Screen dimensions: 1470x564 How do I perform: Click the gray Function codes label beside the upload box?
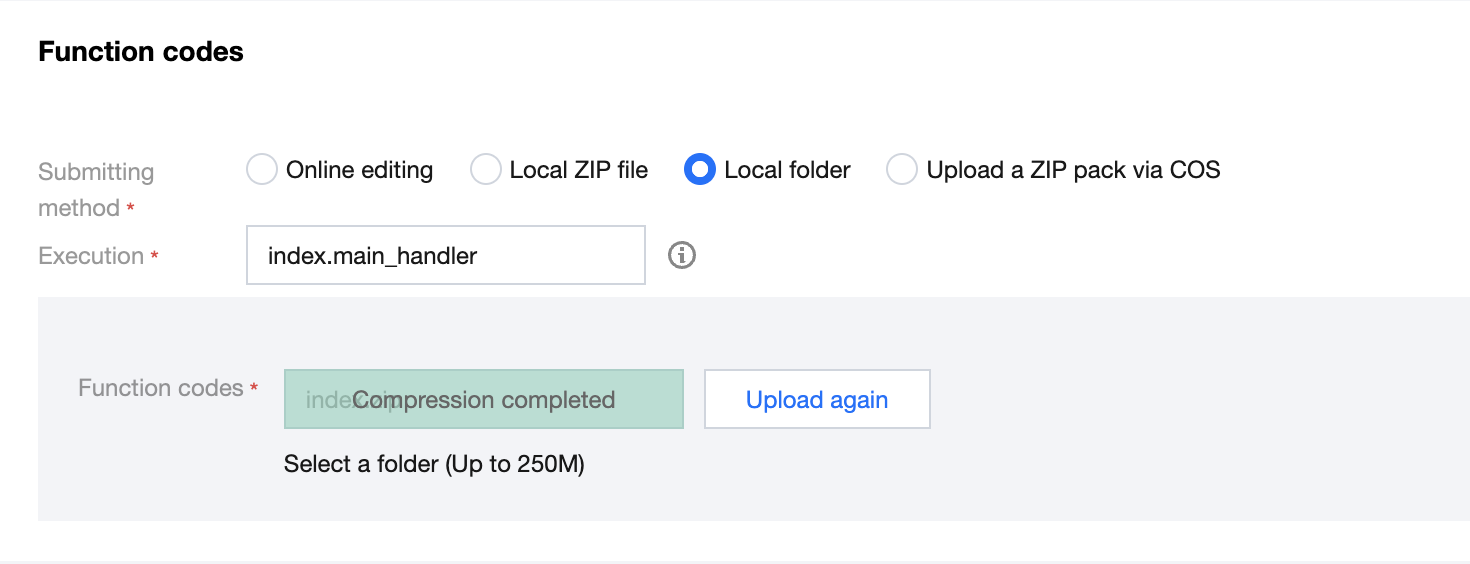click(161, 388)
